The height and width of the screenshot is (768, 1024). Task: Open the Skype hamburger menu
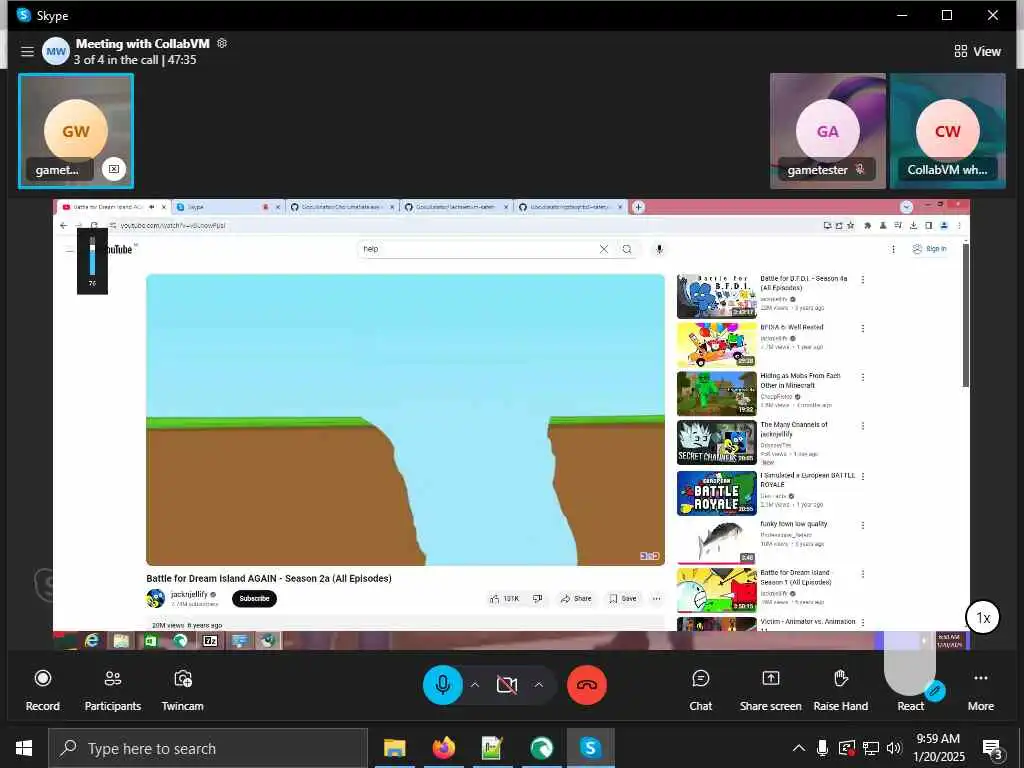[27, 51]
